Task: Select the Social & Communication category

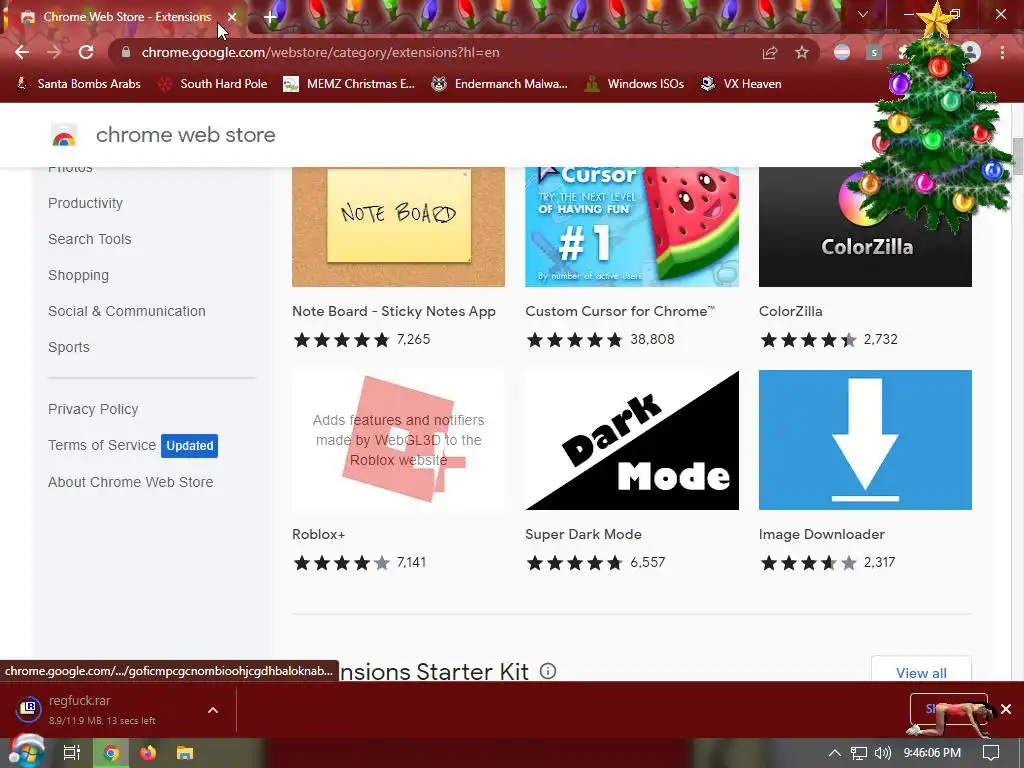Action: pos(127,311)
